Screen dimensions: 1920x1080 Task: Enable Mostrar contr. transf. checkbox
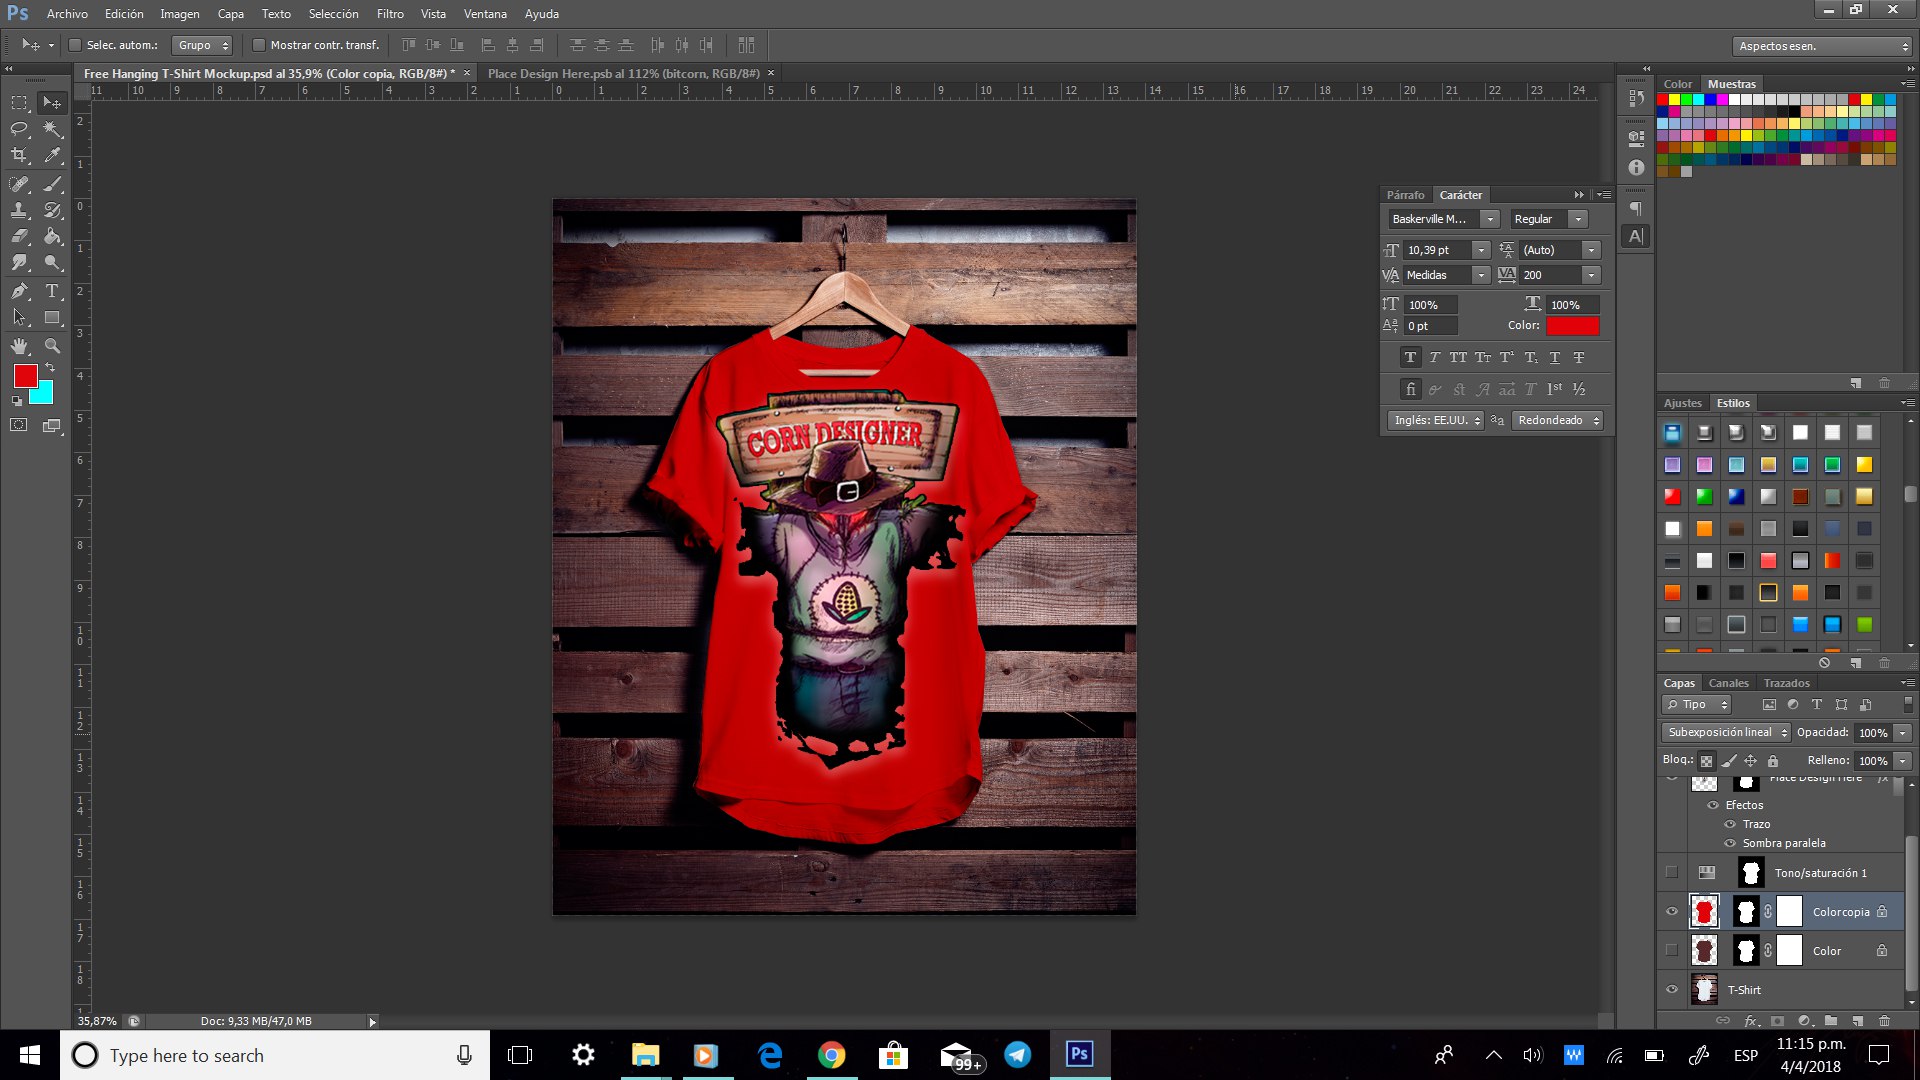pos(258,45)
